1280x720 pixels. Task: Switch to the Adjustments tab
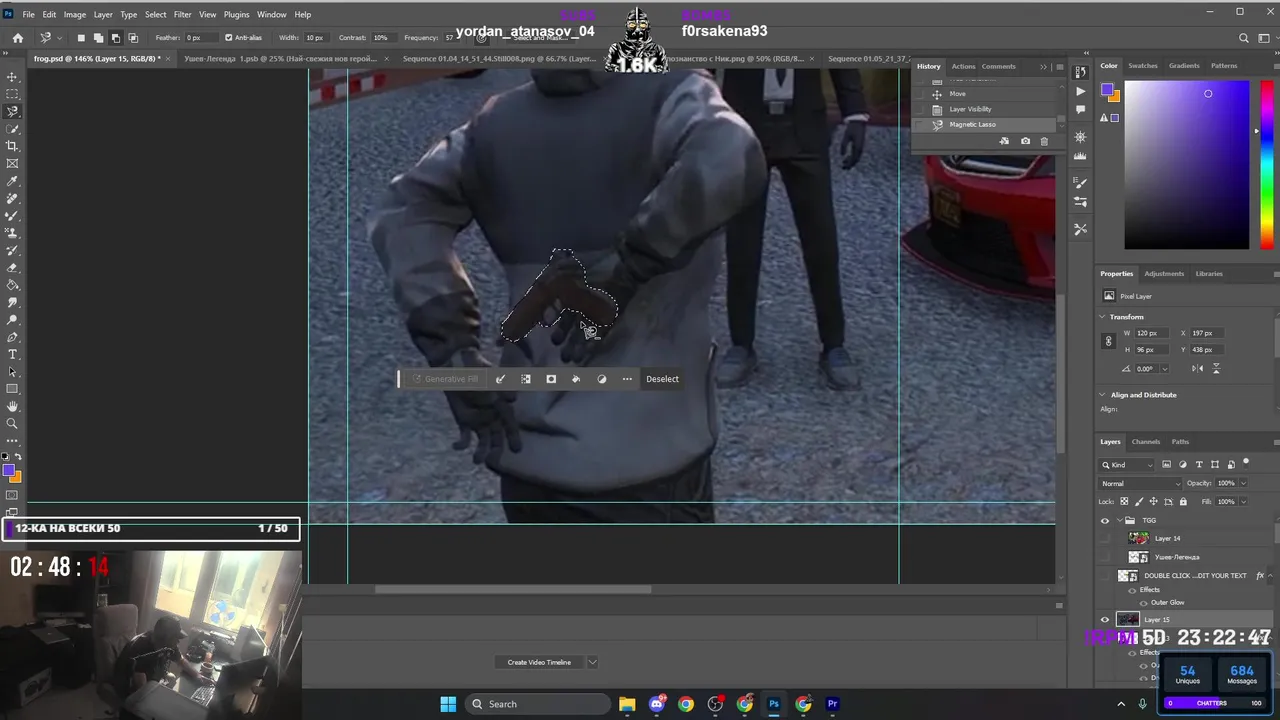(1164, 273)
